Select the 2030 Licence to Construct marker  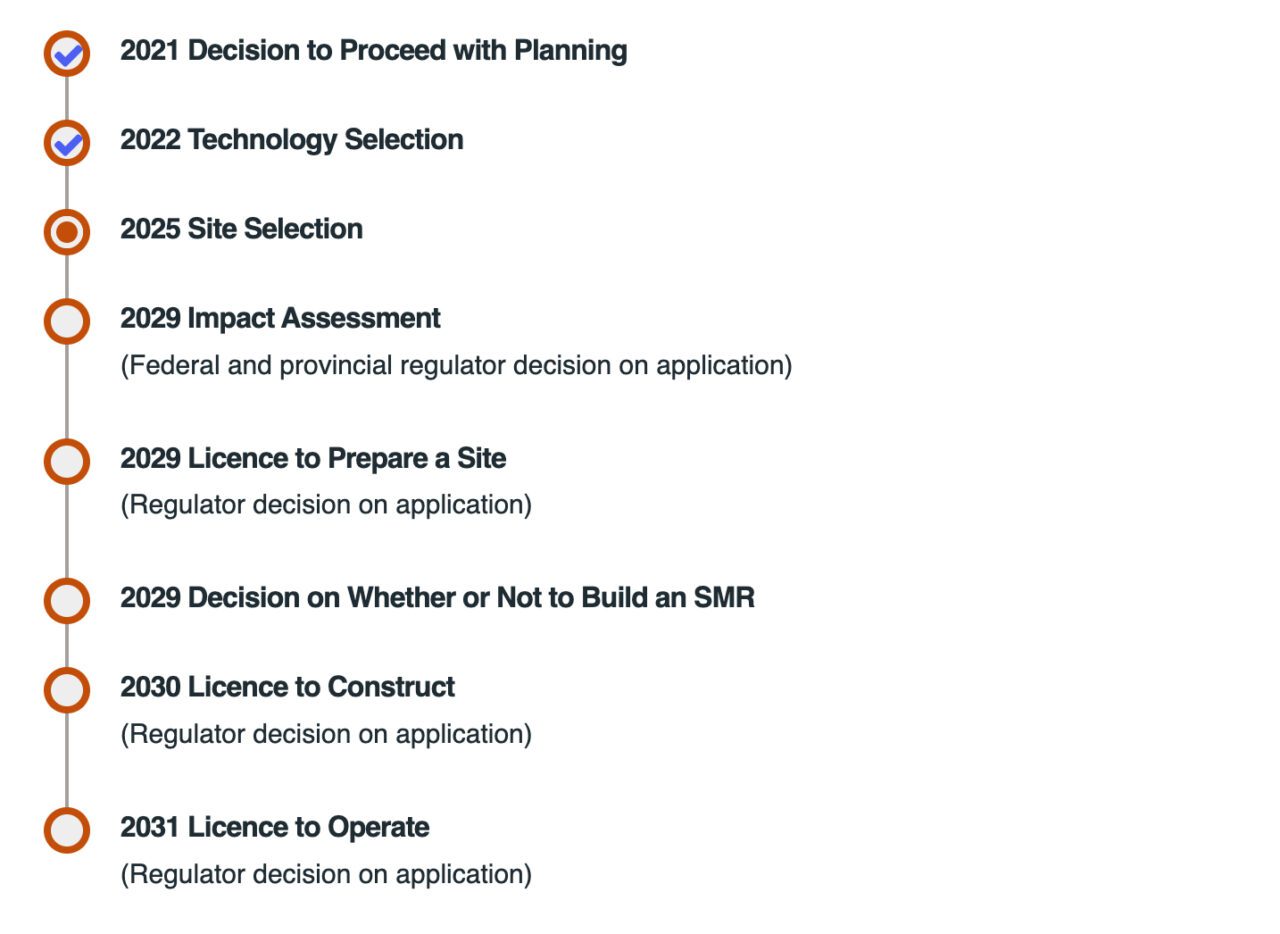click(x=67, y=690)
